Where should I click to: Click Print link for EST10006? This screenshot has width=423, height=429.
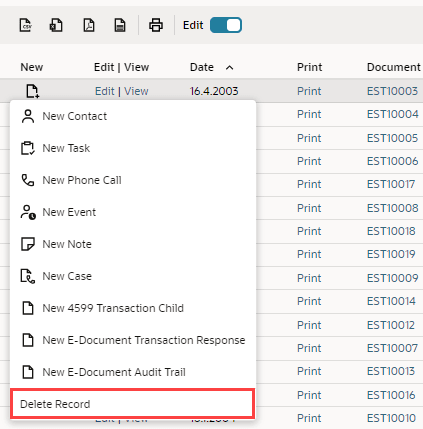point(309,161)
